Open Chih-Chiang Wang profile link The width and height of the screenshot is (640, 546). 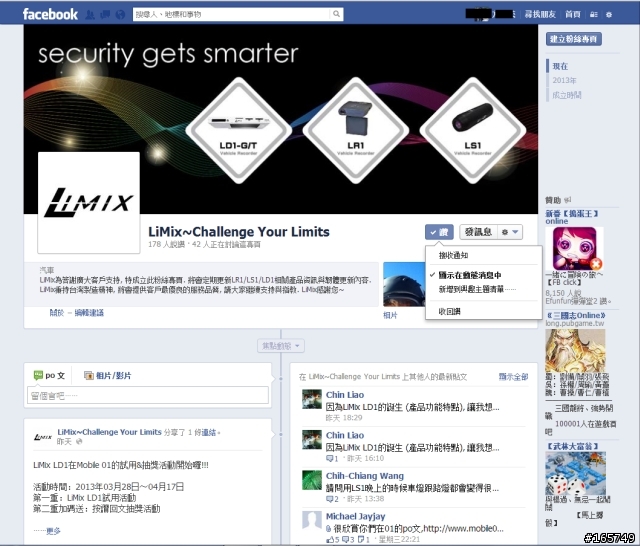tap(364, 476)
